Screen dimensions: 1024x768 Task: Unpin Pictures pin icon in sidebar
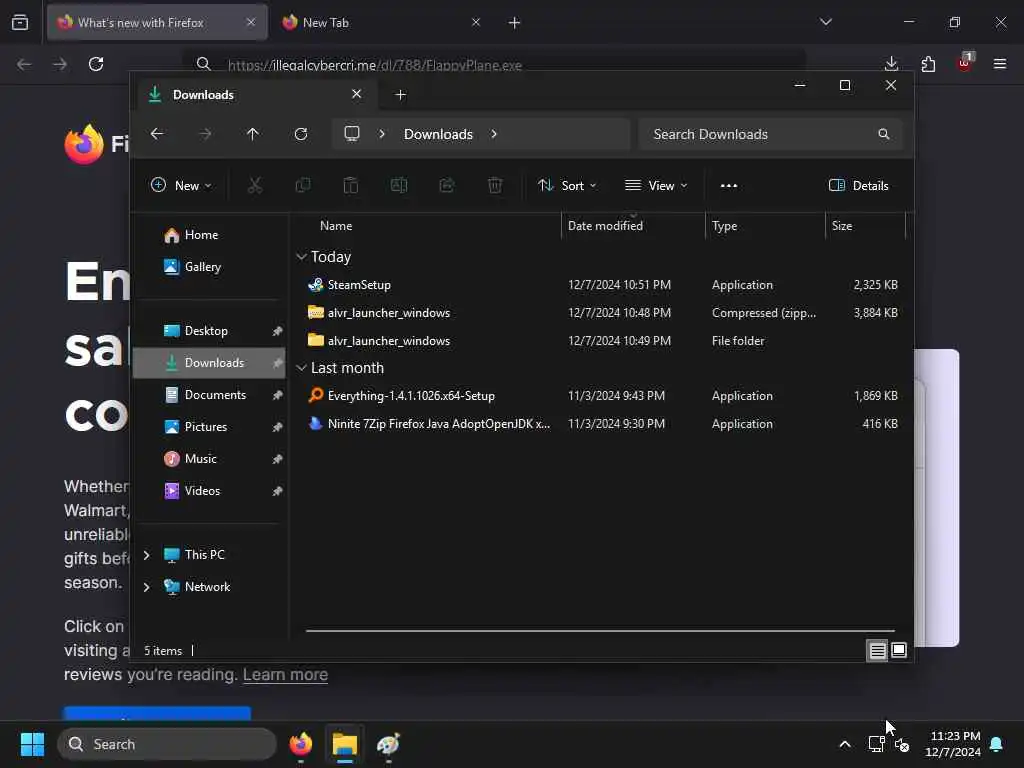point(278,427)
